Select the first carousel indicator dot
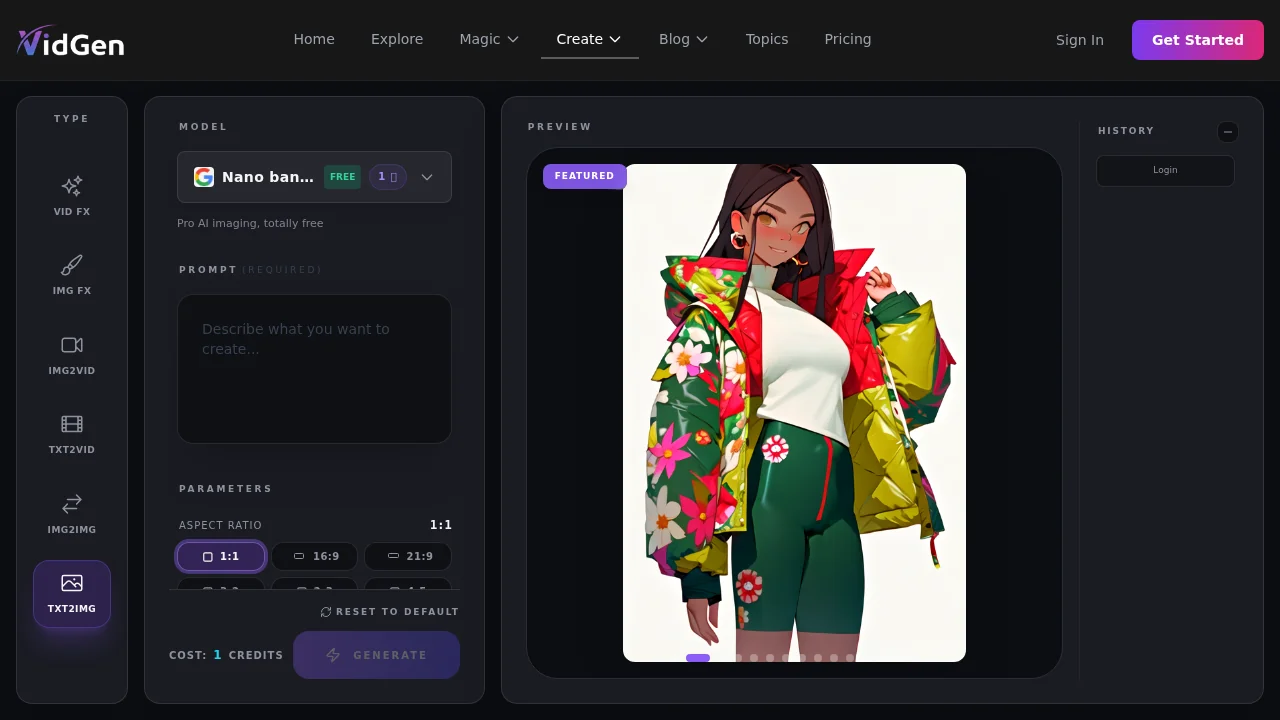 point(697,658)
